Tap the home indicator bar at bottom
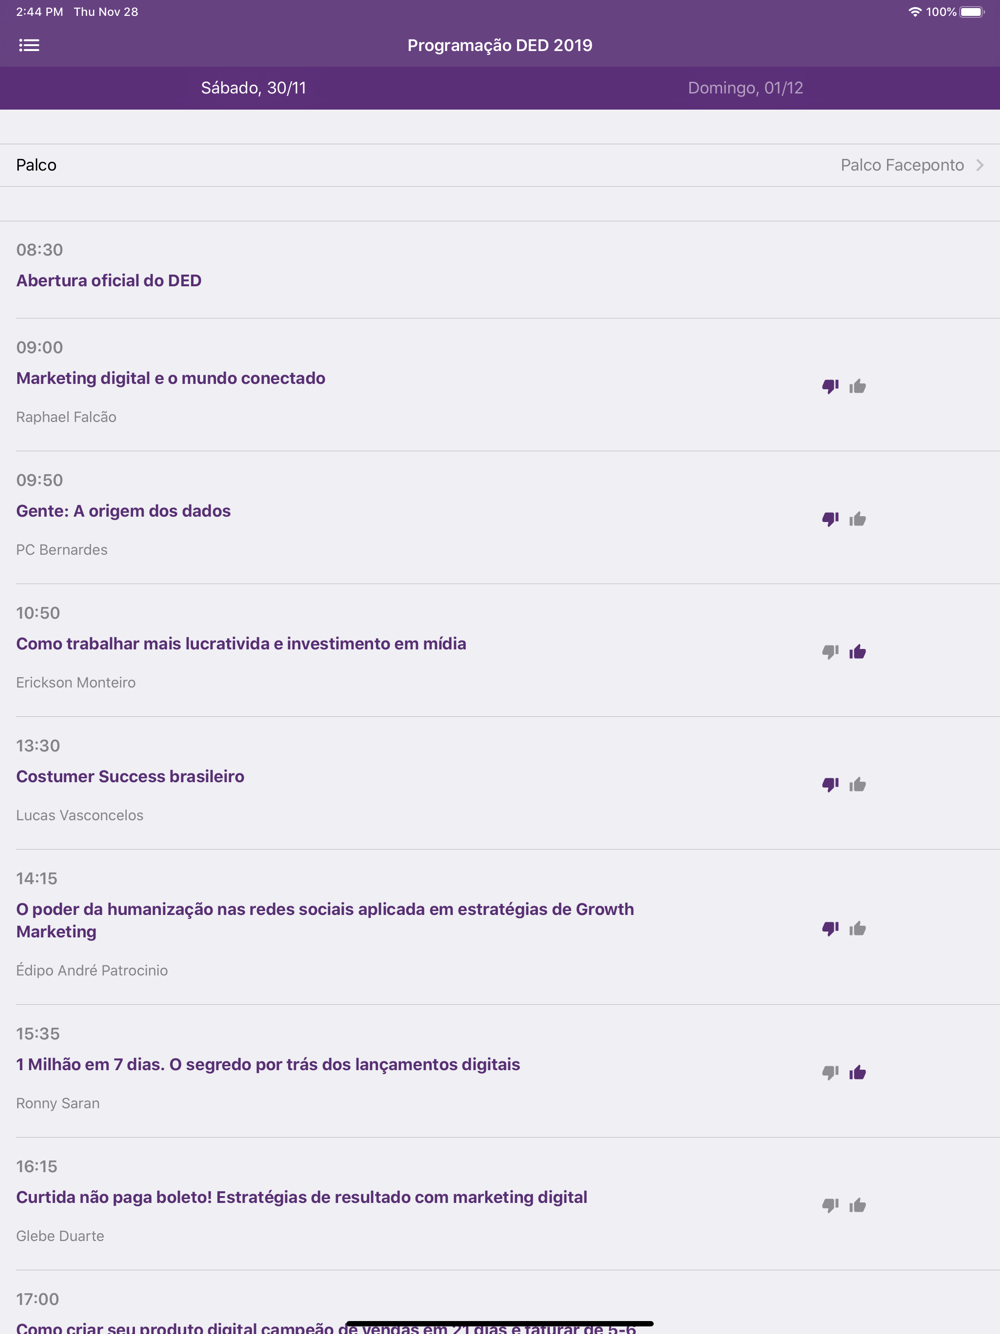The height and width of the screenshot is (1334, 1000). (x=500, y=1324)
